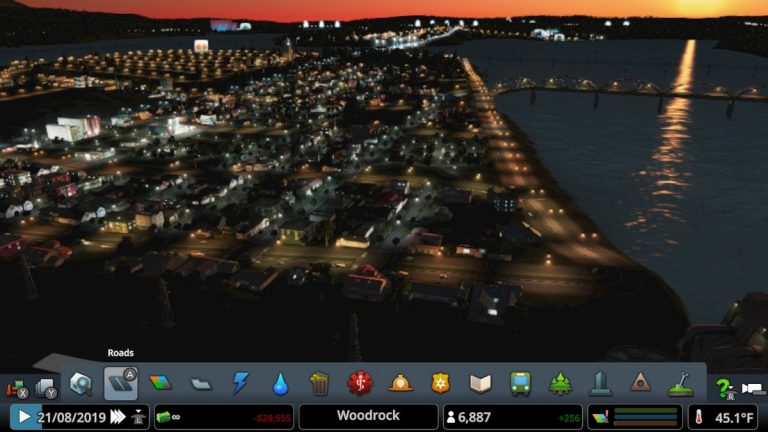Open the Electricity menu
Viewport: 768px width, 432px height.
pos(240,383)
